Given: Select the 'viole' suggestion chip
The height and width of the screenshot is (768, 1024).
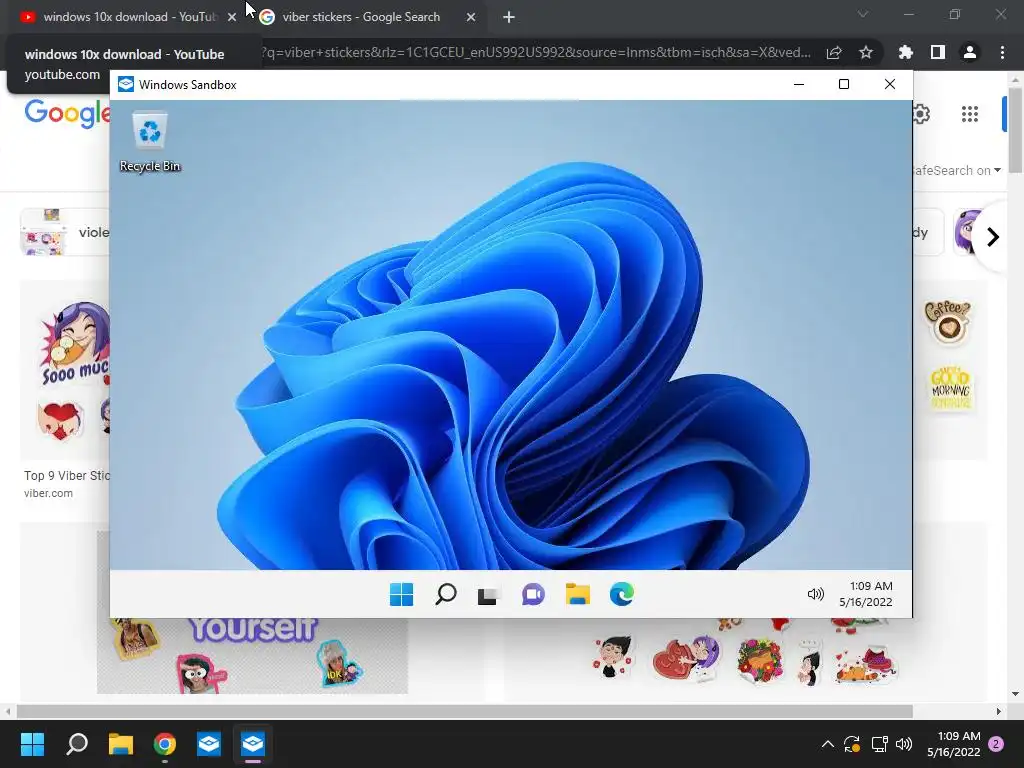Looking at the screenshot, I should pyautogui.click(x=65, y=232).
